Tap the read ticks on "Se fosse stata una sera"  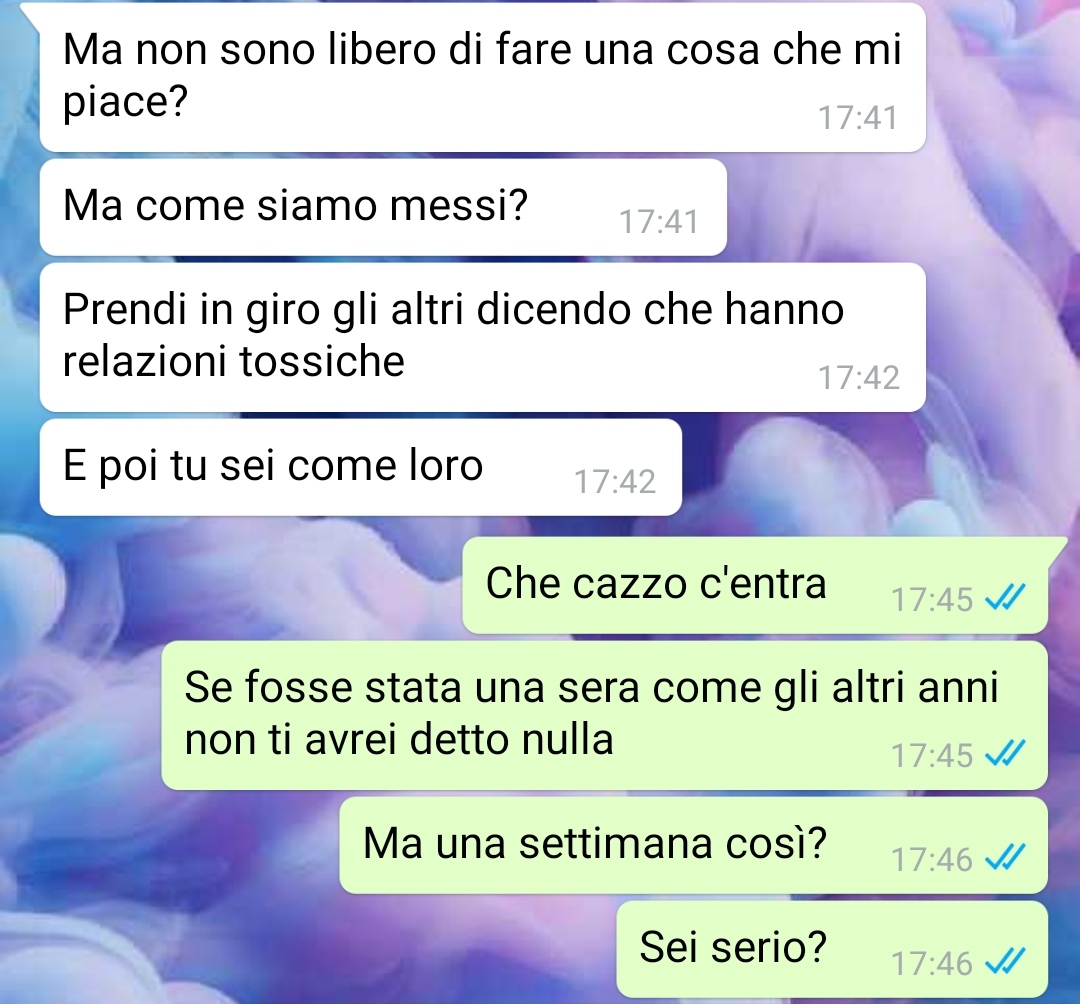point(1005,753)
